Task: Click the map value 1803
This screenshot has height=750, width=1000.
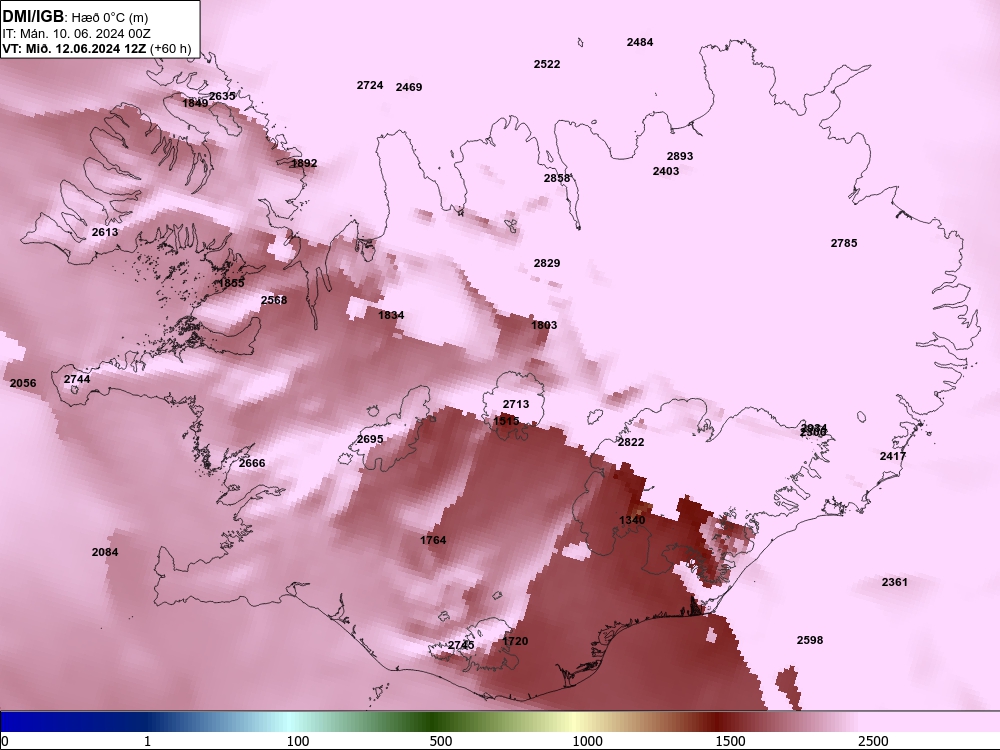Action: (x=544, y=325)
